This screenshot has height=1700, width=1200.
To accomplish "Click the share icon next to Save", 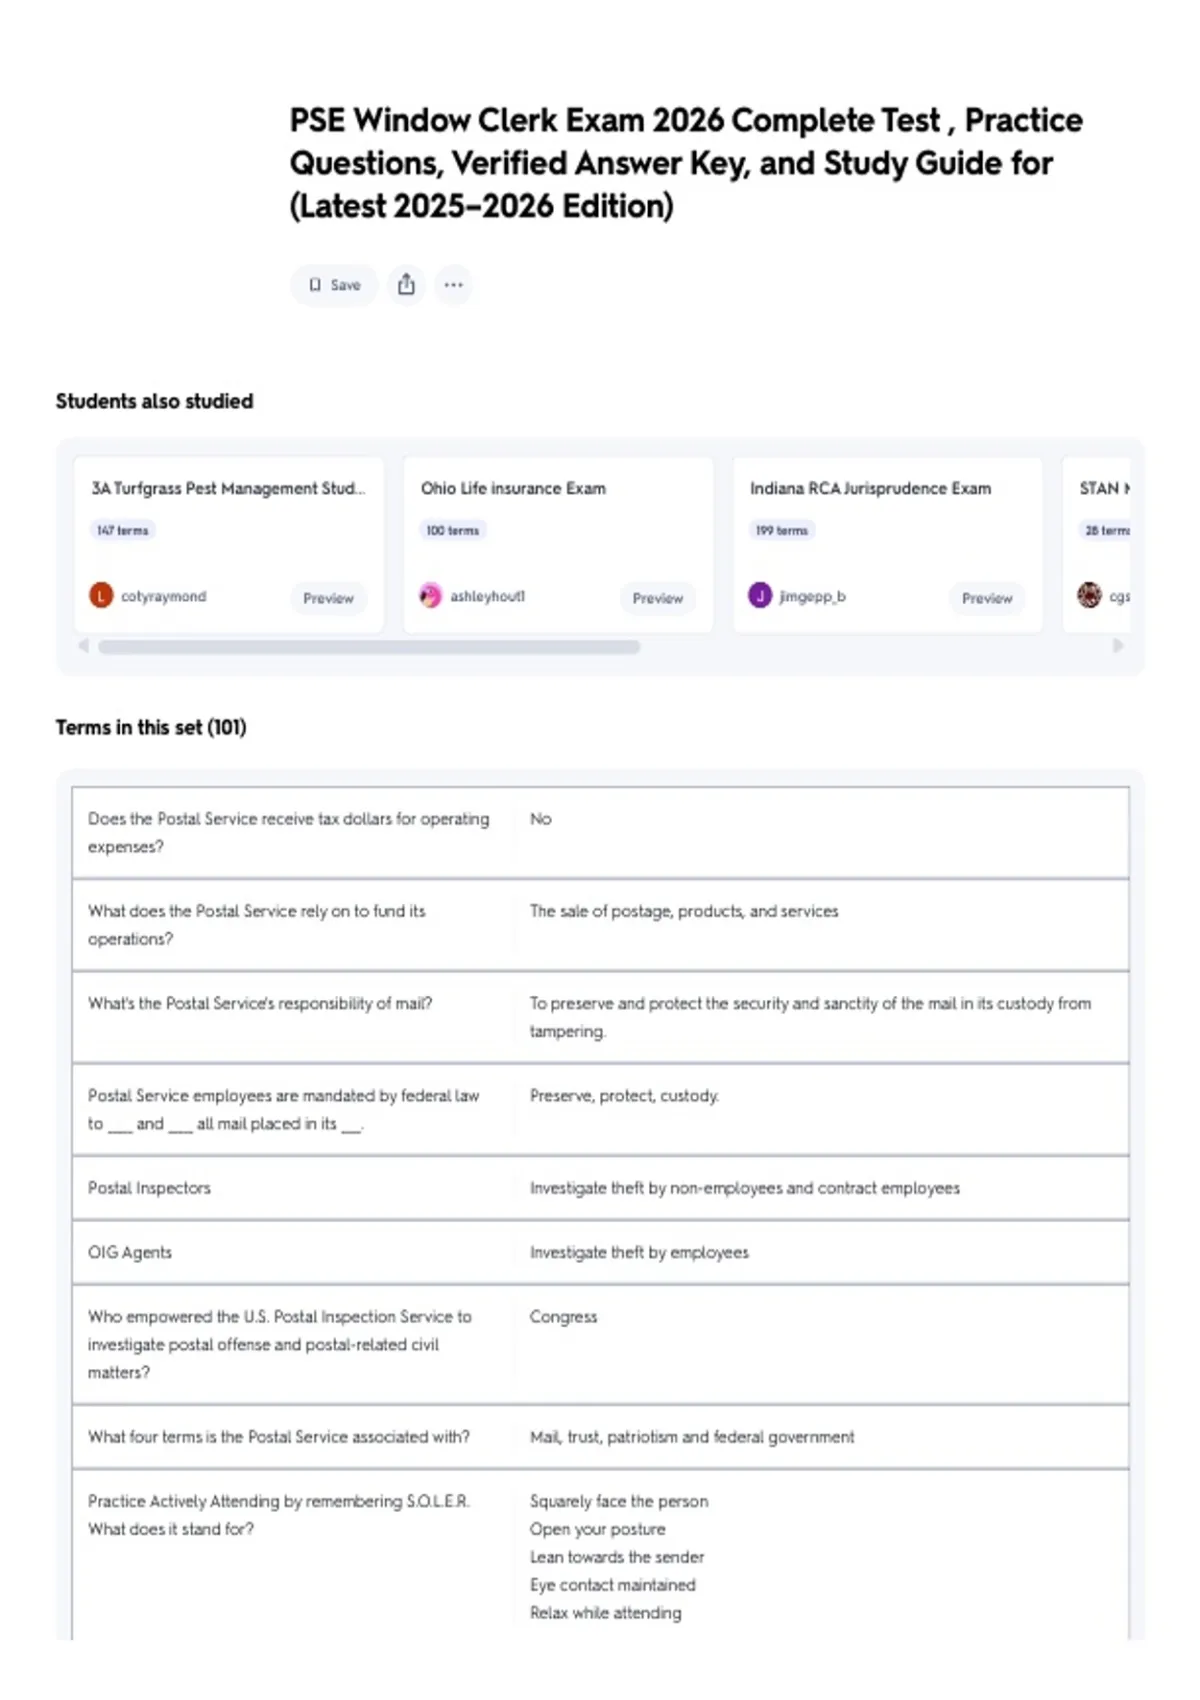I will [x=406, y=285].
